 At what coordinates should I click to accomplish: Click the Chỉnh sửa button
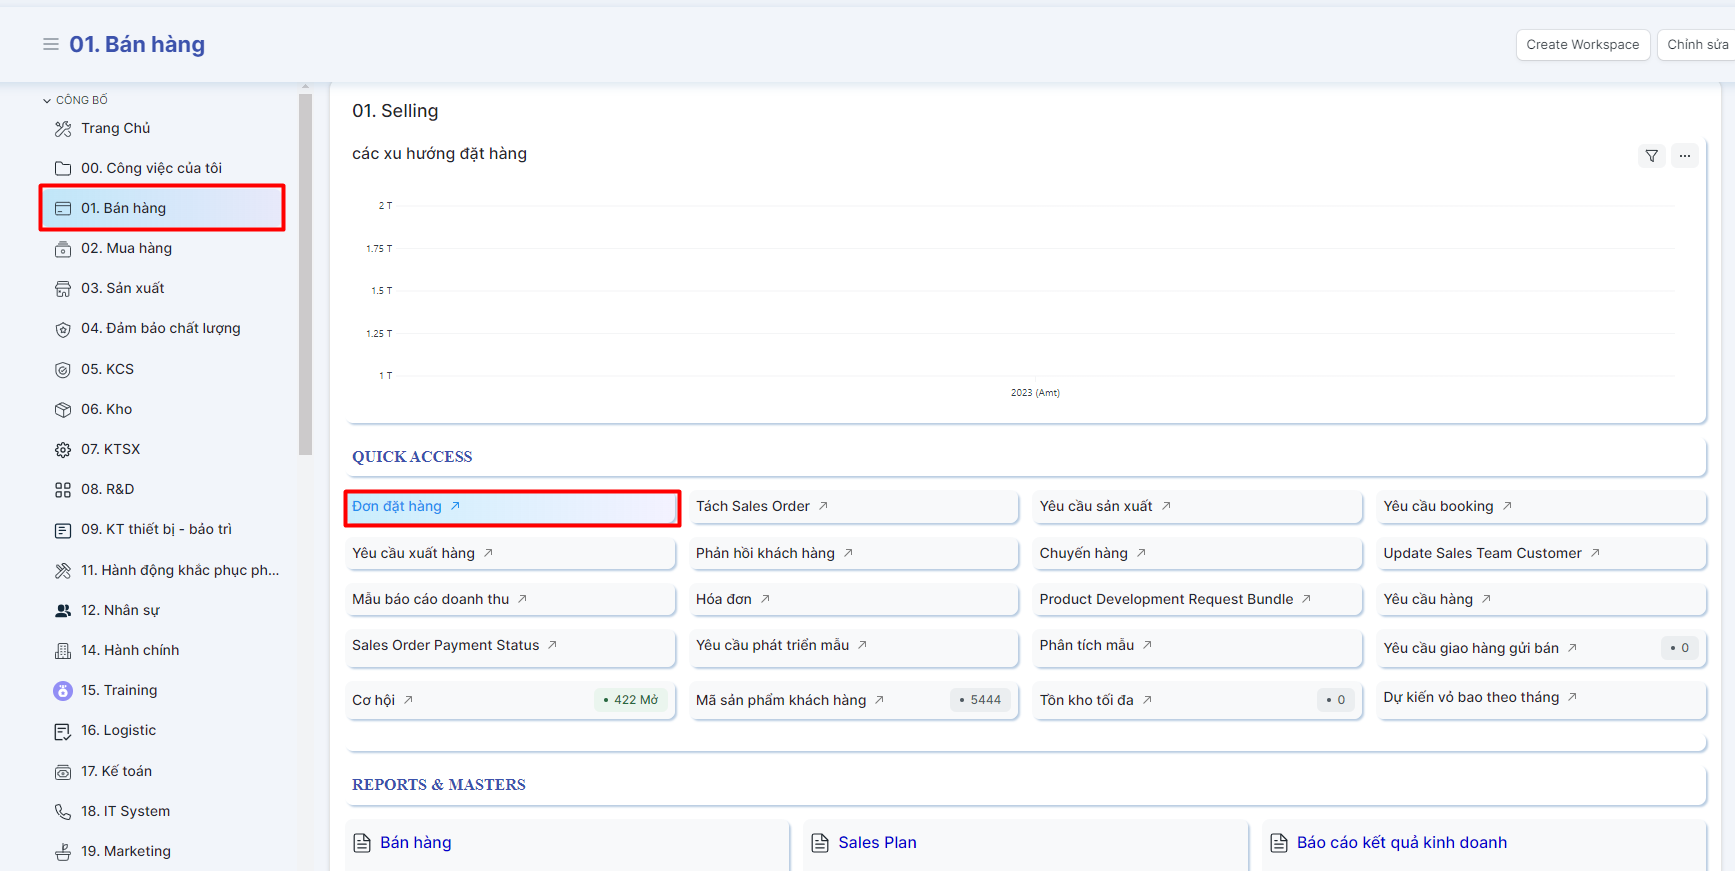[1697, 45]
